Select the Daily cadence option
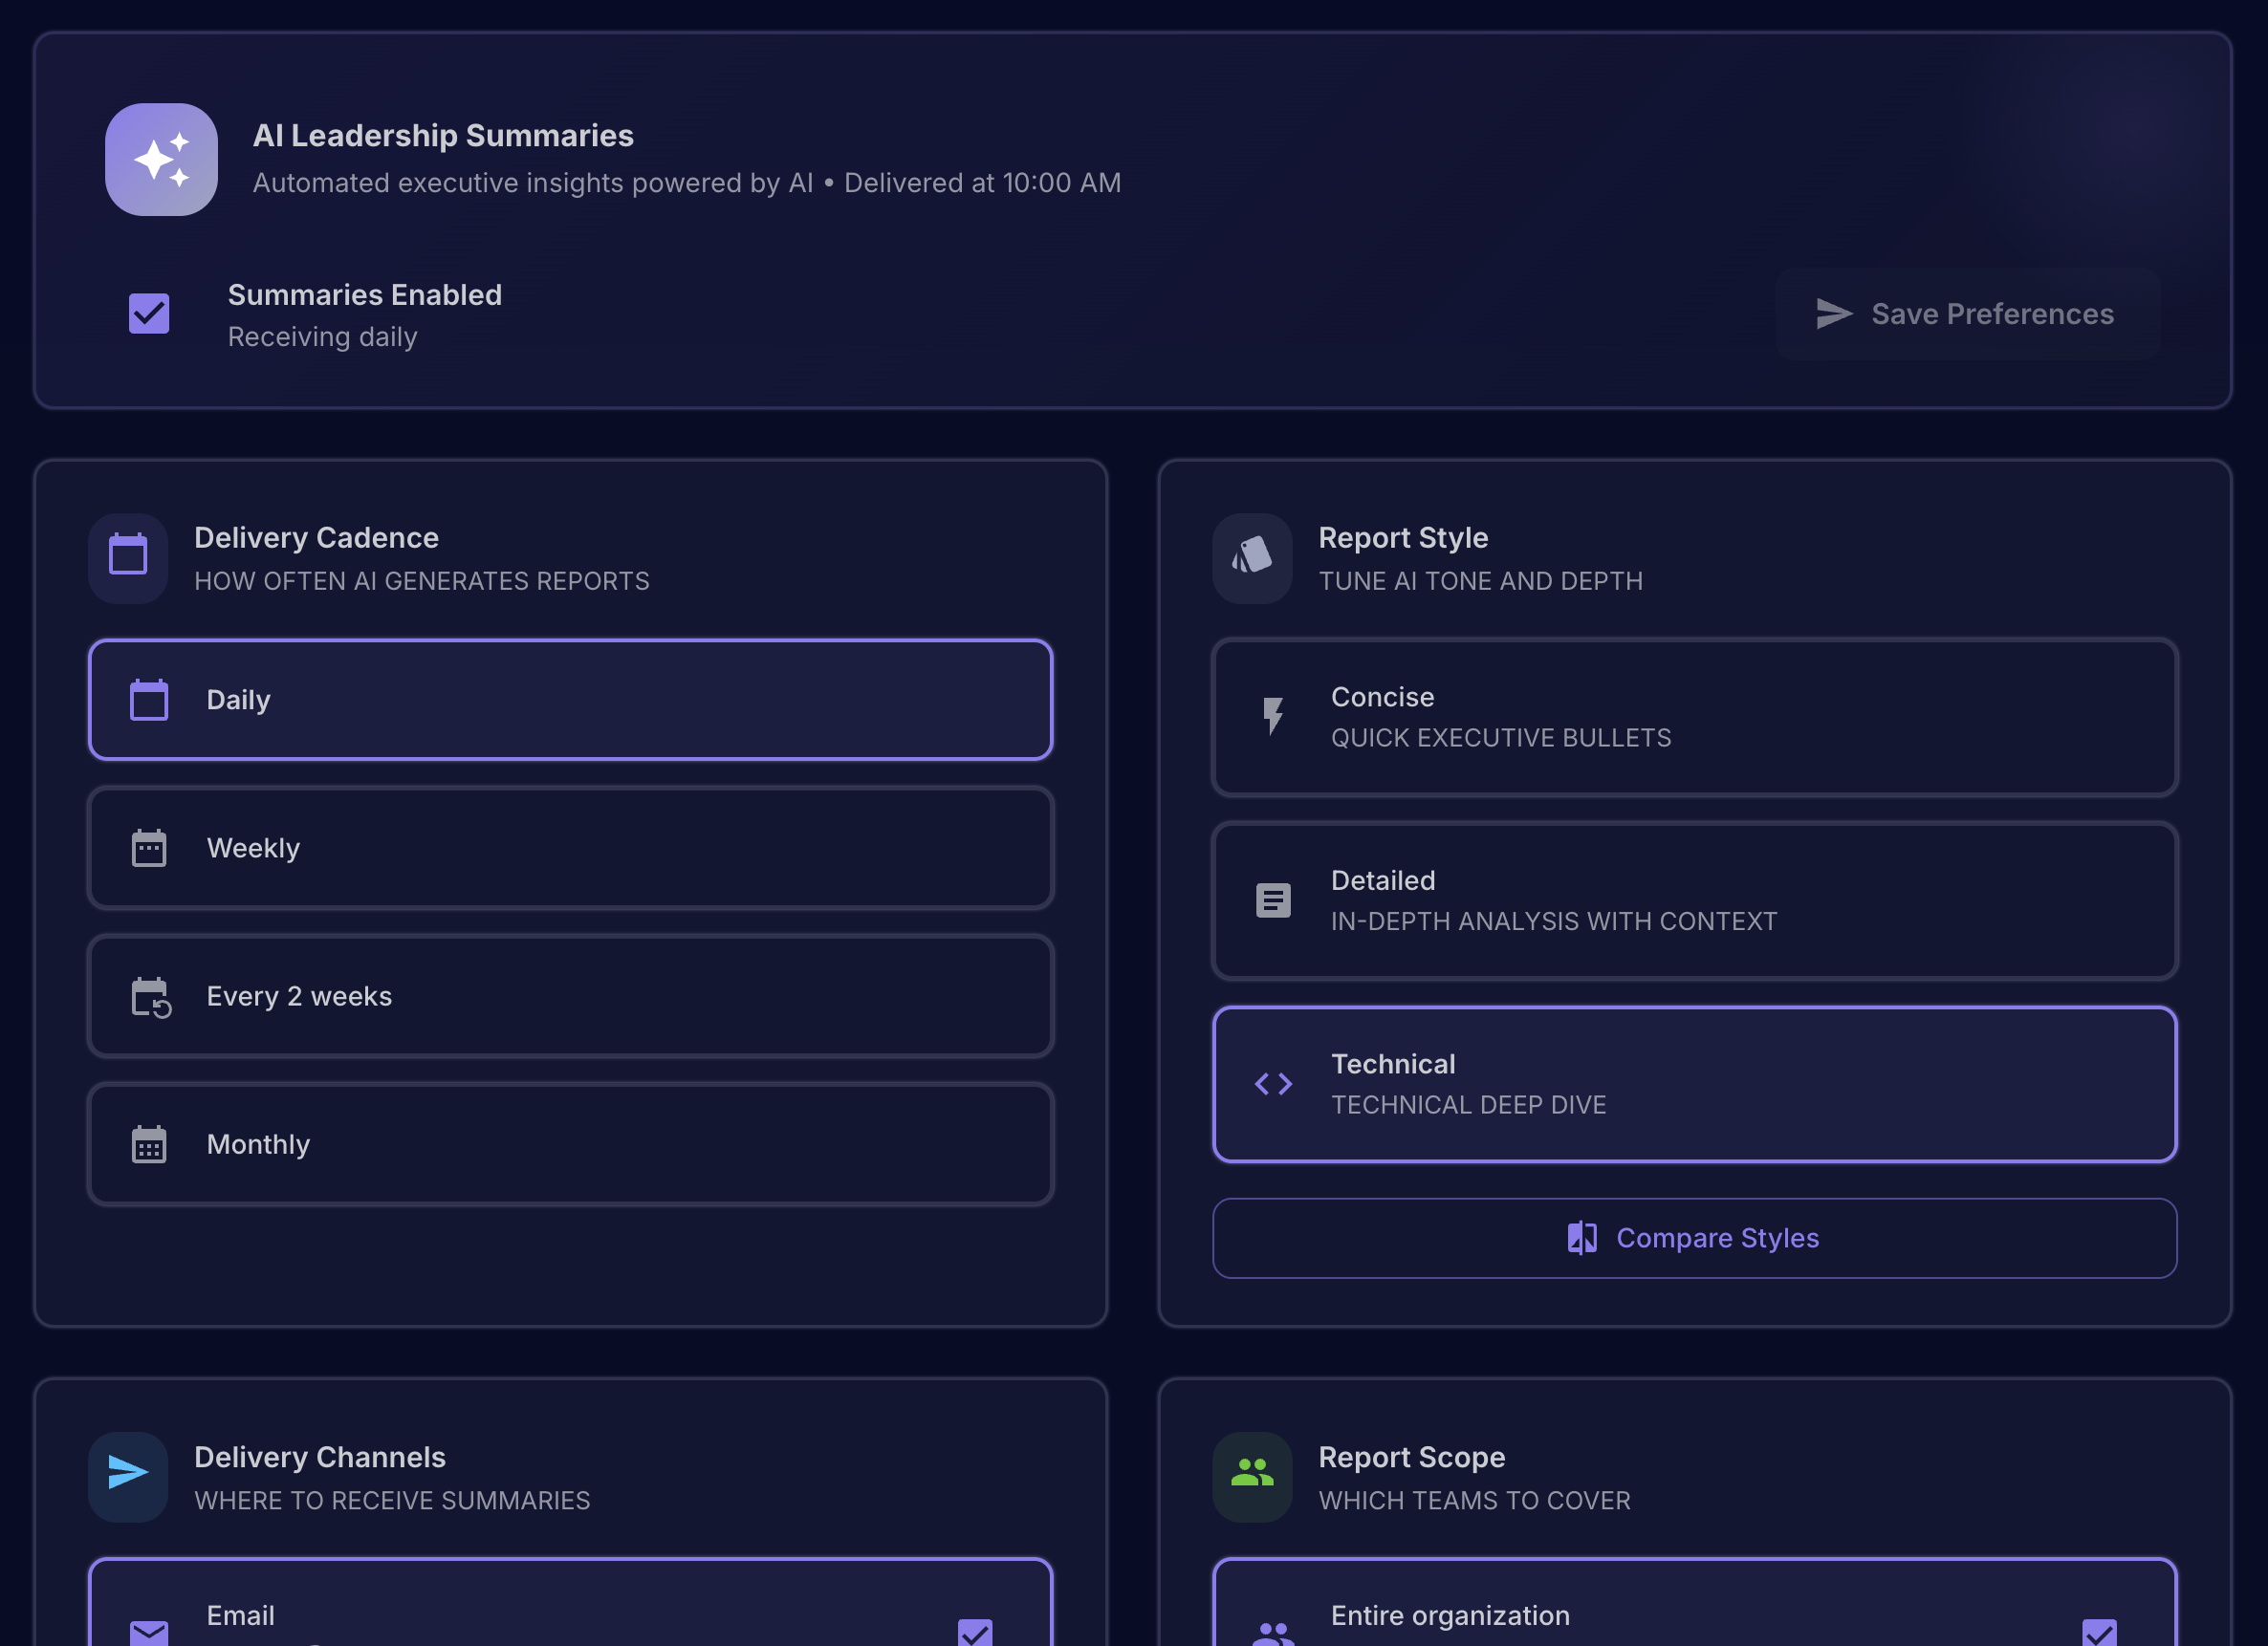Screen dimensions: 2268x1646 tap(570, 700)
